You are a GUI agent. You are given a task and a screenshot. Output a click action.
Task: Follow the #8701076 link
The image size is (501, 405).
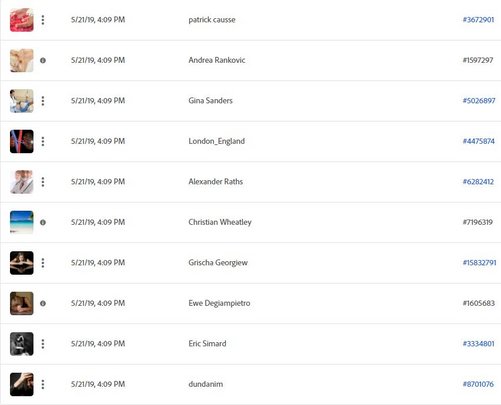(x=478, y=384)
